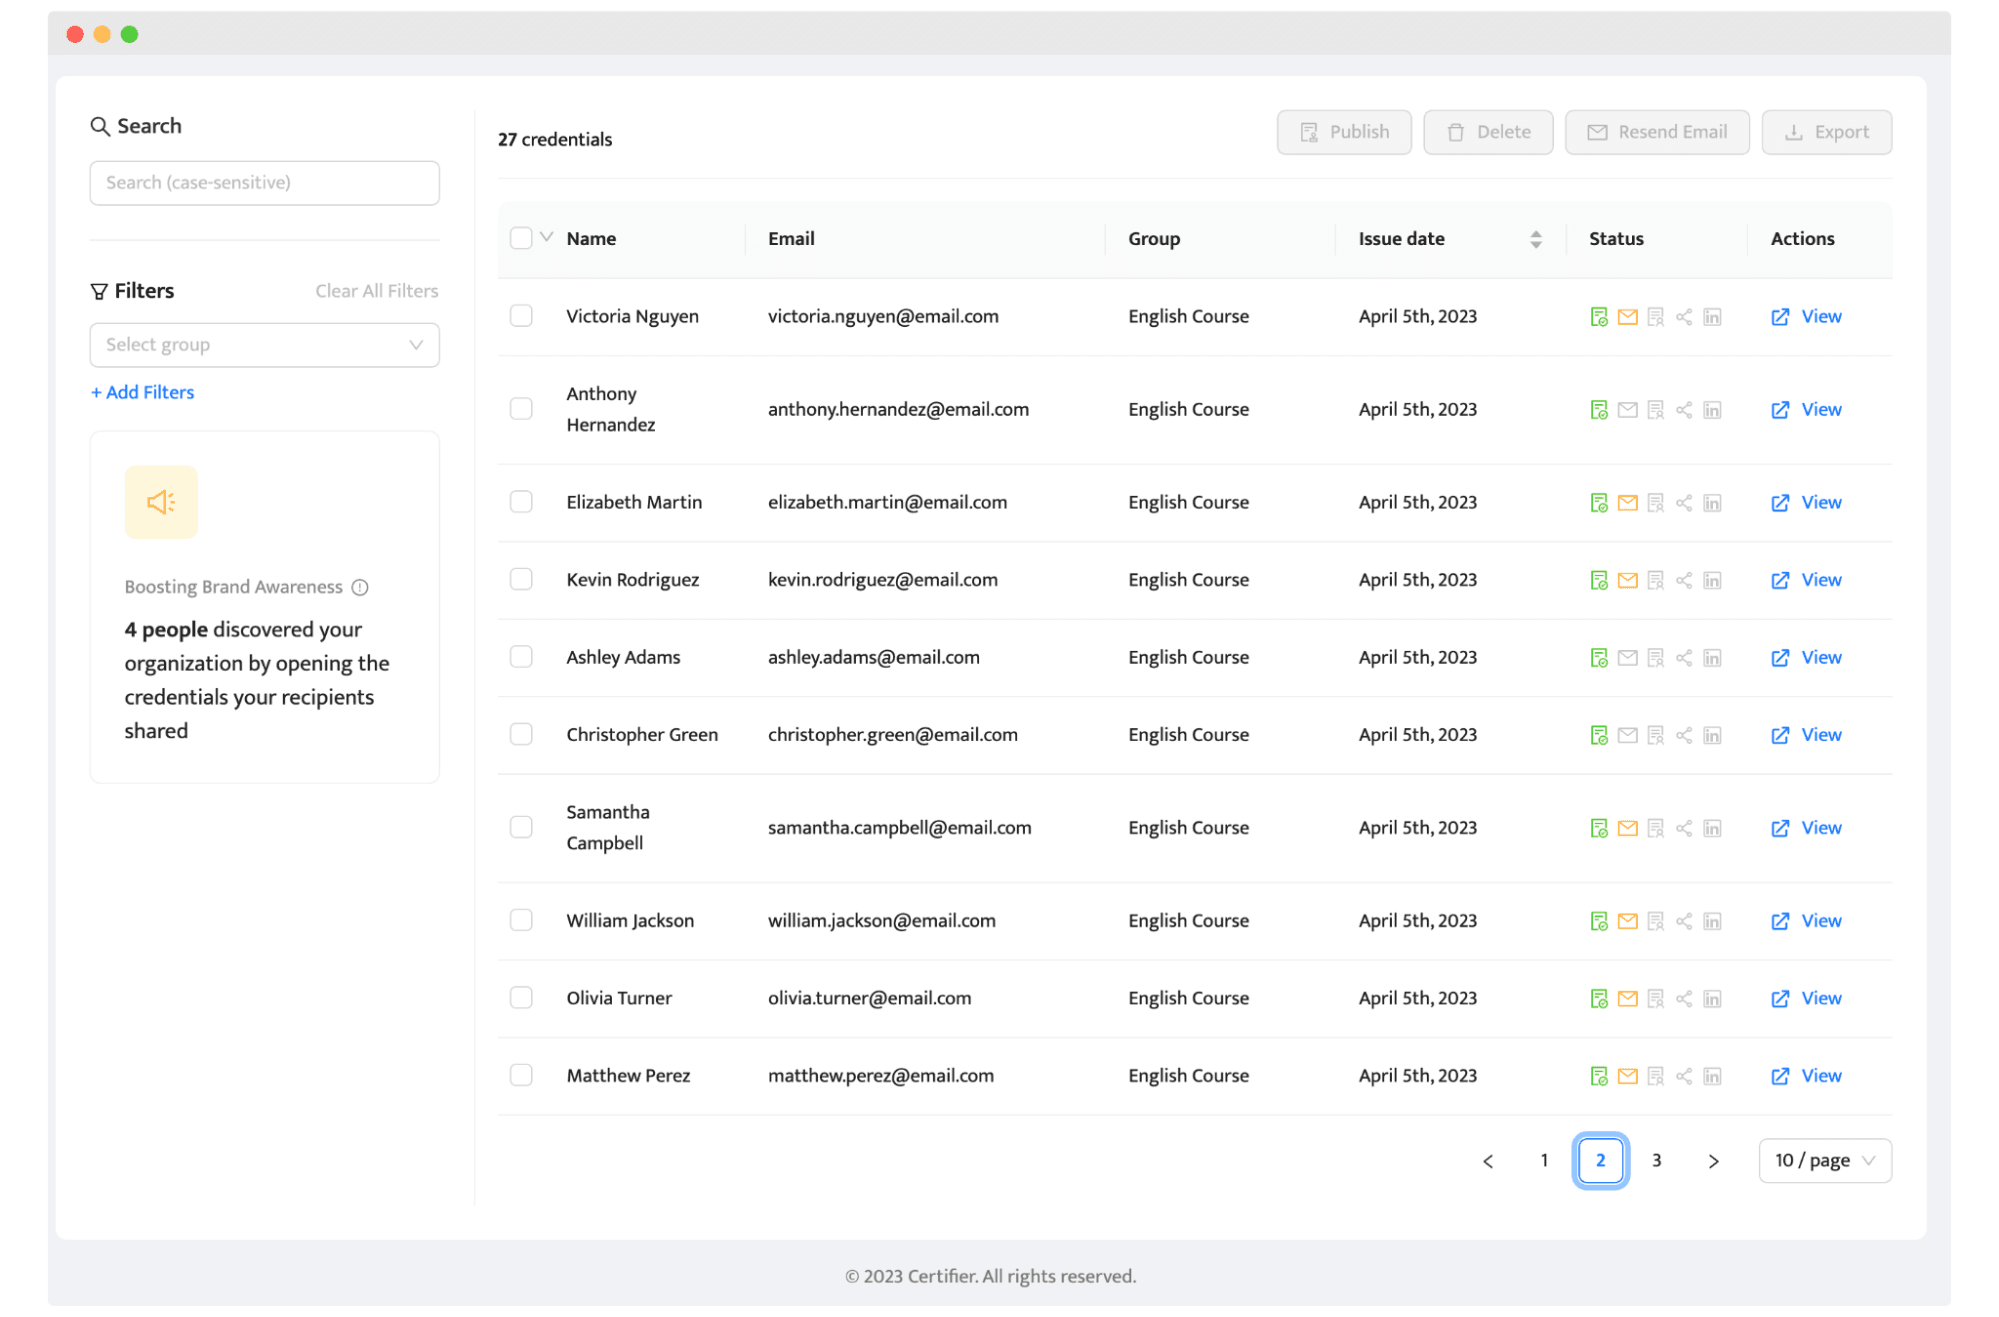Viewport: 1999px width, 1317px height.
Task: Click the case-sensitive search field
Action: (264, 183)
